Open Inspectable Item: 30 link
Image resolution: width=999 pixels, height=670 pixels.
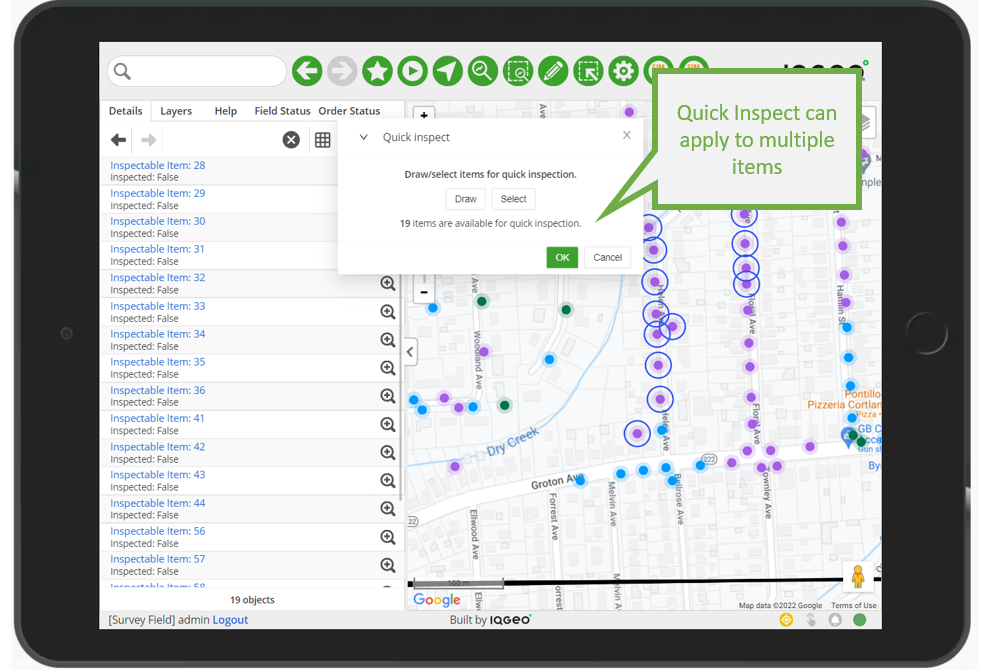pyautogui.click(x=157, y=221)
